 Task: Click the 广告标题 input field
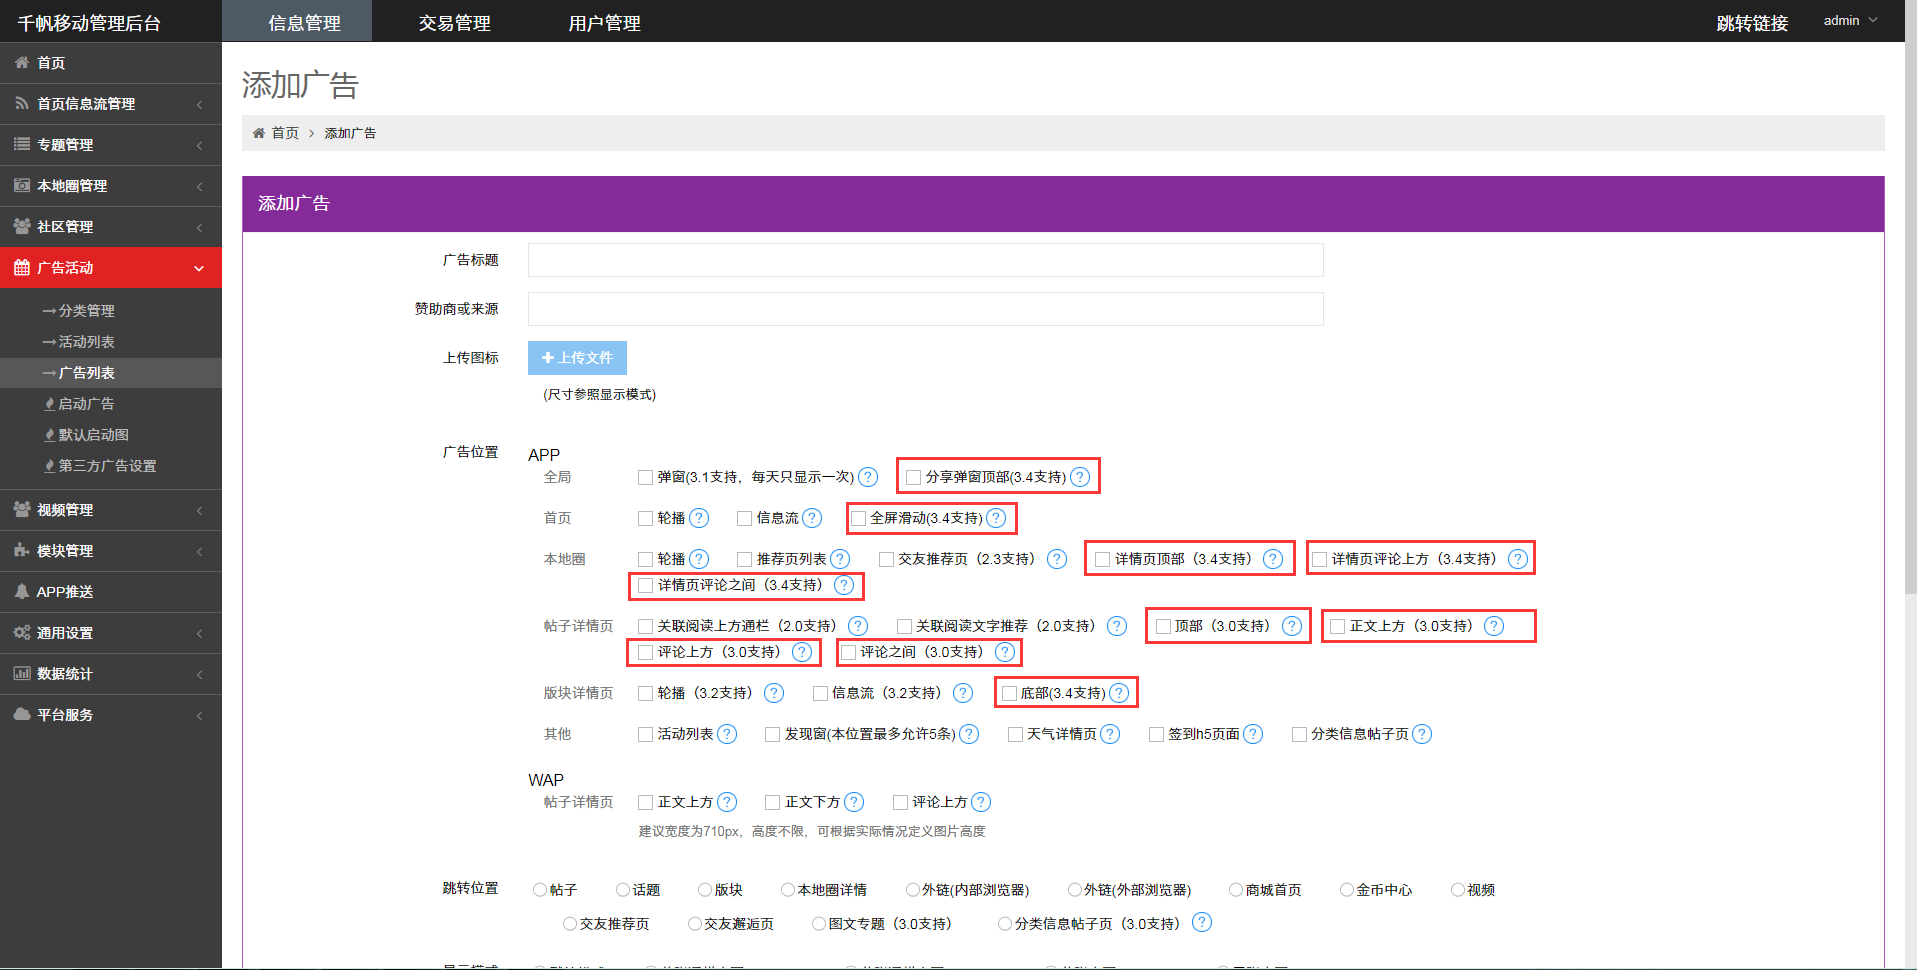click(x=925, y=260)
